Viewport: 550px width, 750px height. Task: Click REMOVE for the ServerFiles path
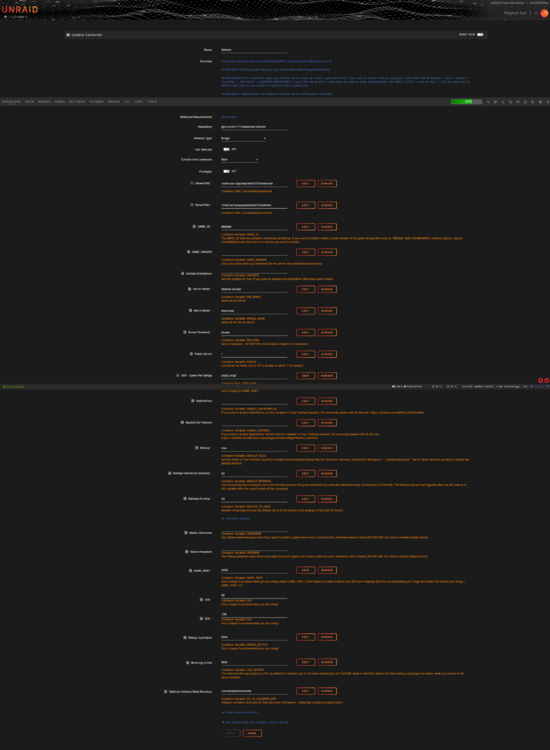tap(327, 205)
